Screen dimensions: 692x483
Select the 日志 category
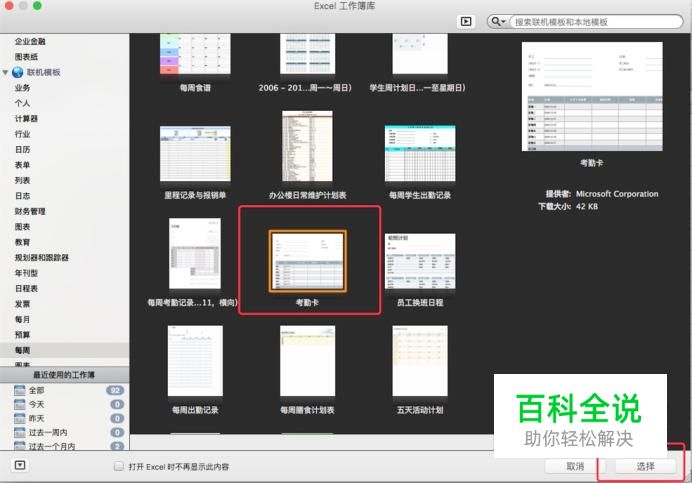[23, 196]
